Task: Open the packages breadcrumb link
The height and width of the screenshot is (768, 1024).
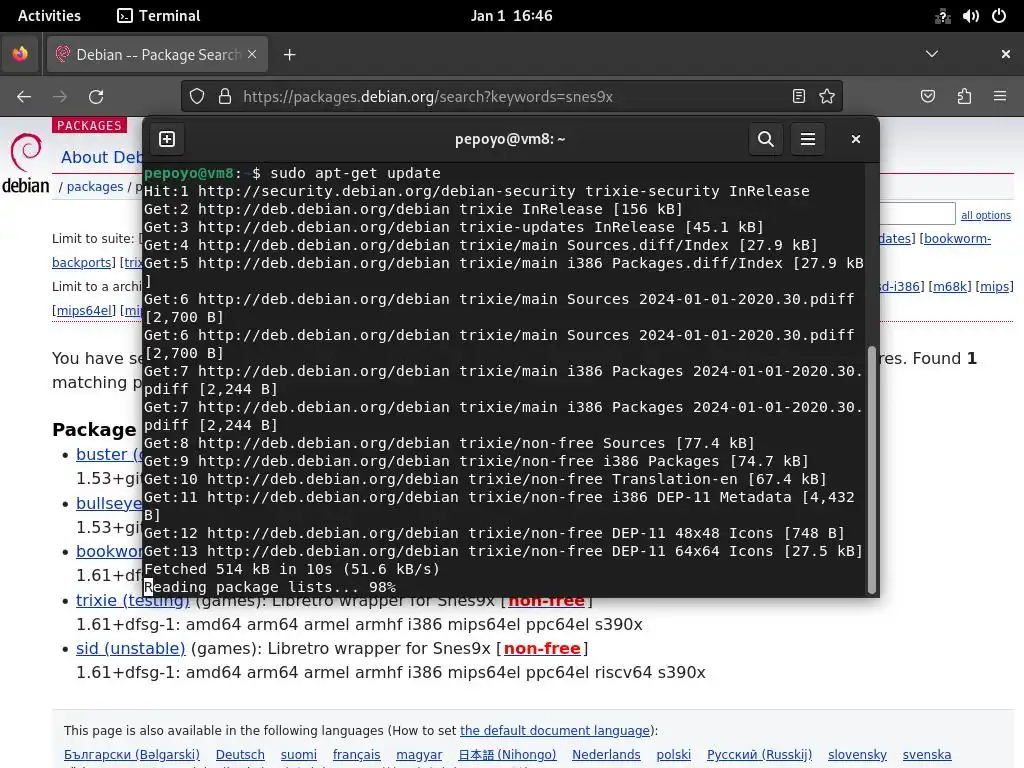Action: click(95, 187)
